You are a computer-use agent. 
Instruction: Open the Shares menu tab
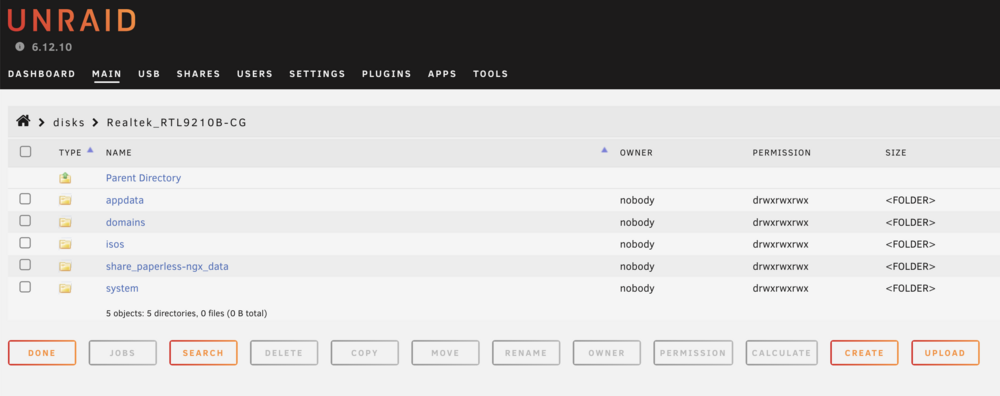pos(198,74)
